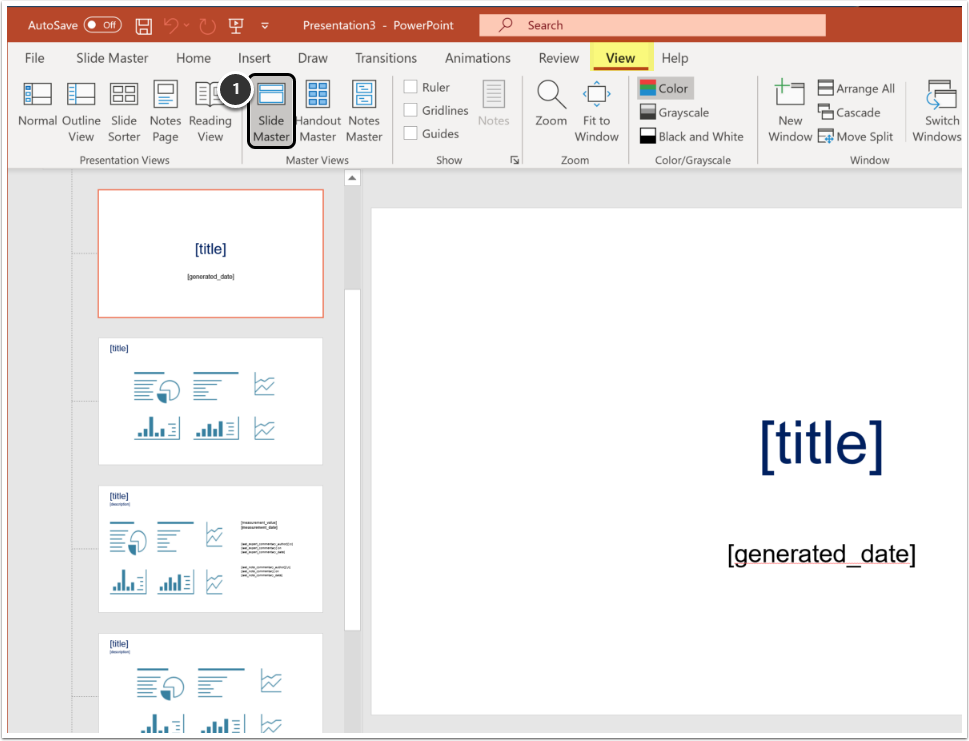Enable Guides display
The height and width of the screenshot is (741, 969).
pyautogui.click(x=408, y=133)
